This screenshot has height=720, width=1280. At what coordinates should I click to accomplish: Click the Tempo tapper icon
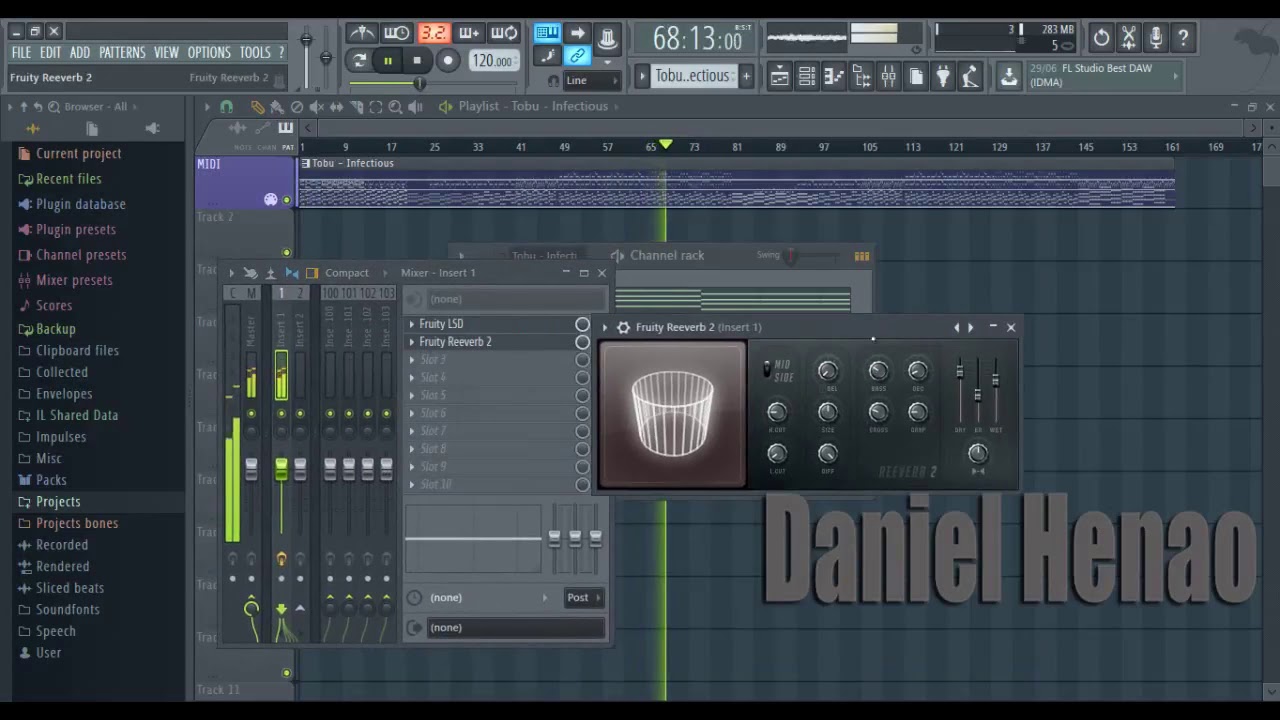[970, 76]
